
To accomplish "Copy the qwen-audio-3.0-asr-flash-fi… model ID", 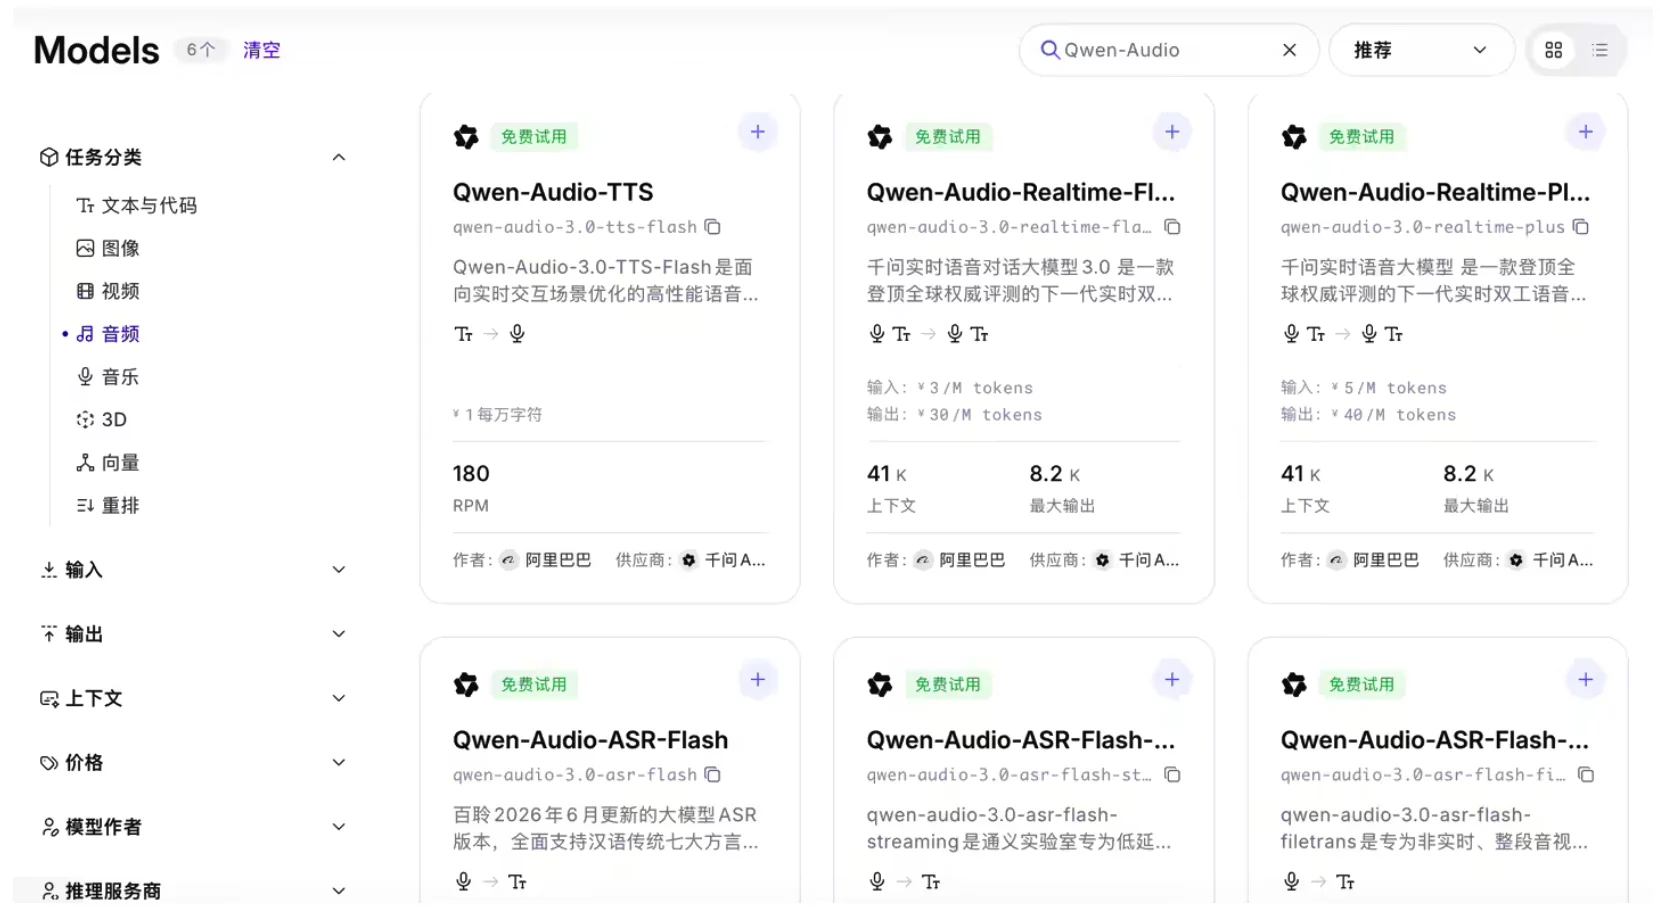I will coord(1586,775).
